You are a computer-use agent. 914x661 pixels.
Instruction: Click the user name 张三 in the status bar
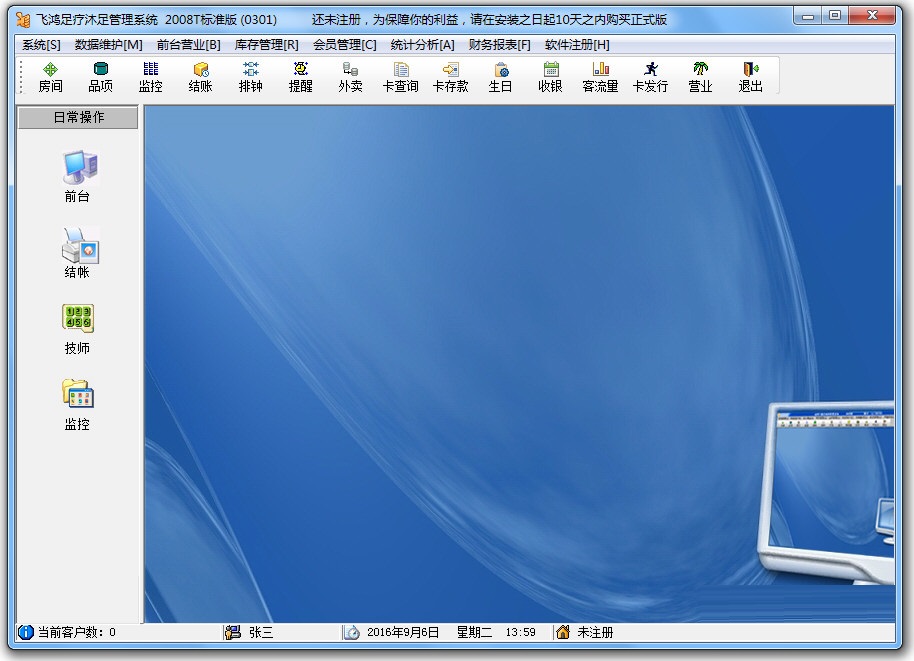coord(261,632)
